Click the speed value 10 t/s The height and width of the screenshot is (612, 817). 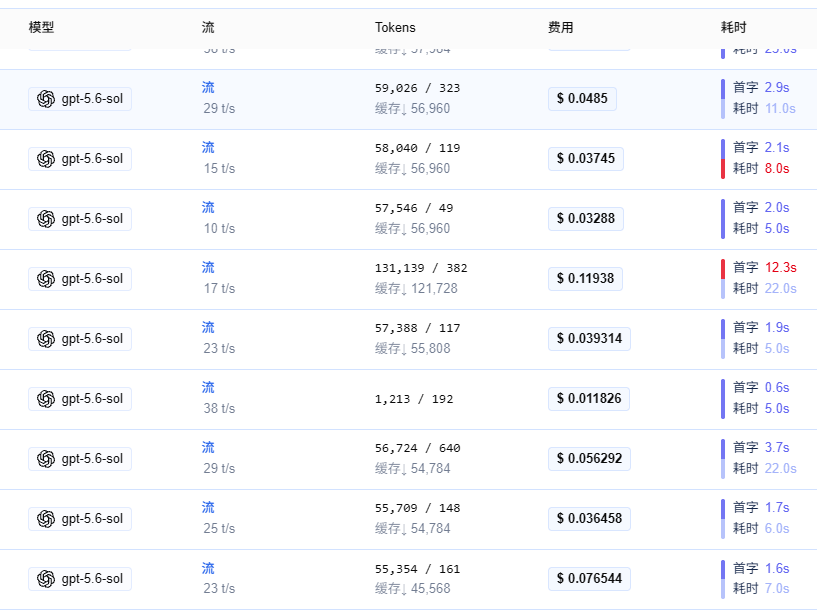[x=219, y=229]
